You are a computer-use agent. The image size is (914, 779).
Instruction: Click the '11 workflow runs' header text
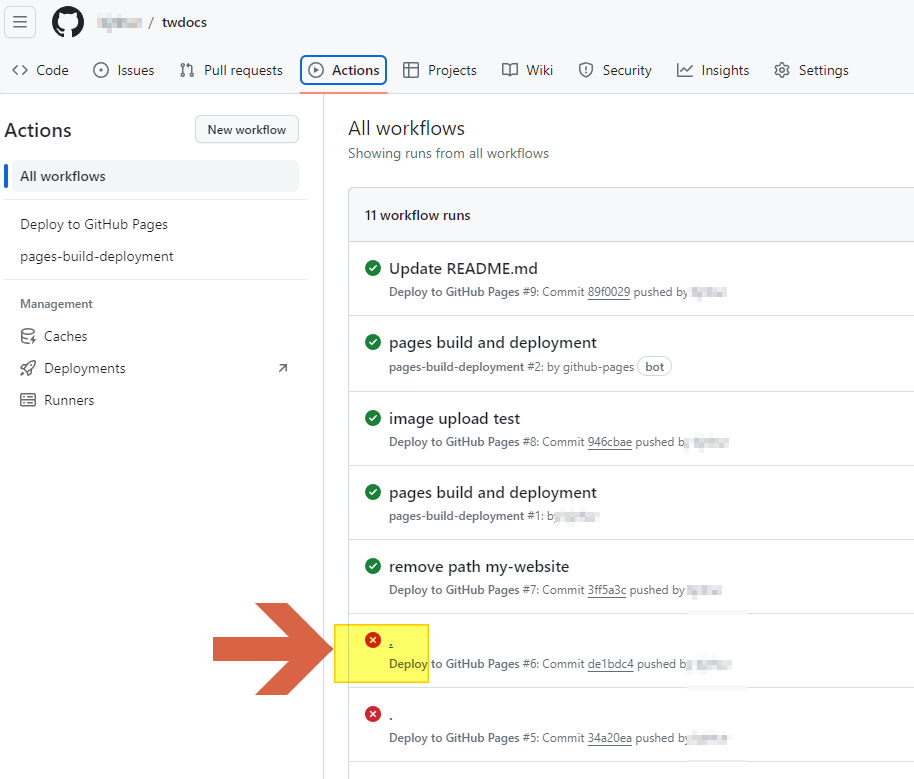pos(417,215)
